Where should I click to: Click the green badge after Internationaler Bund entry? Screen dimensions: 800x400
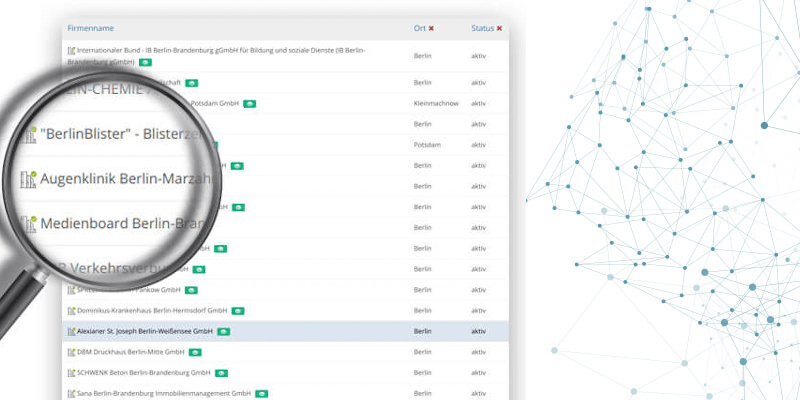(145, 62)
